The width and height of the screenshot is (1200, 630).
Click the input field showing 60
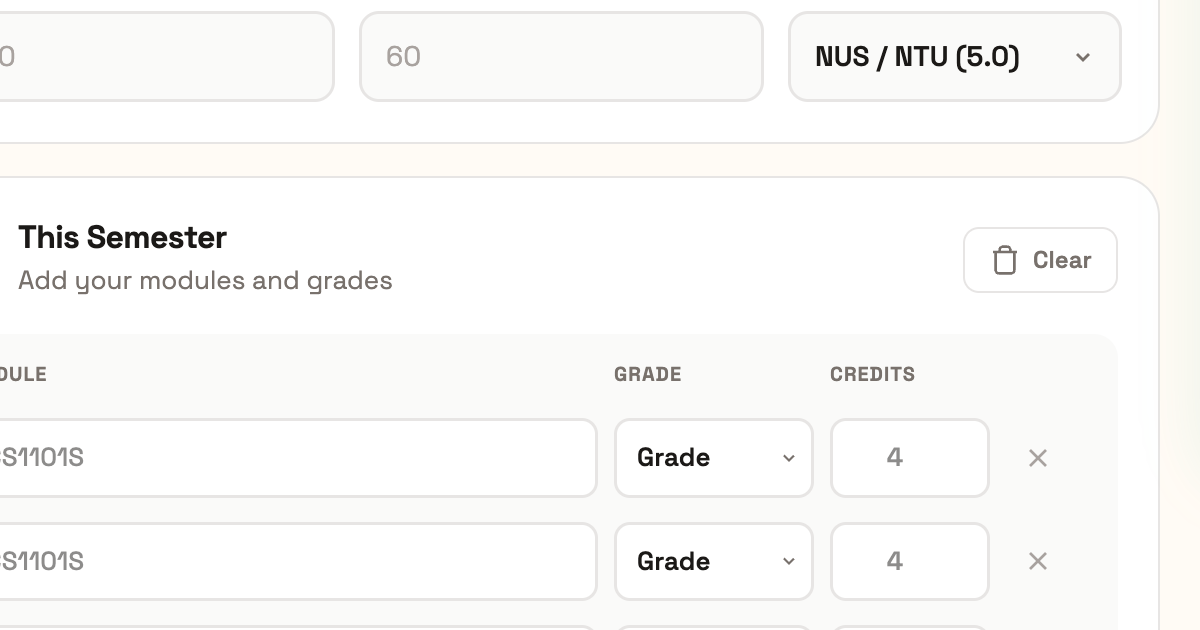tap(561, 56)
